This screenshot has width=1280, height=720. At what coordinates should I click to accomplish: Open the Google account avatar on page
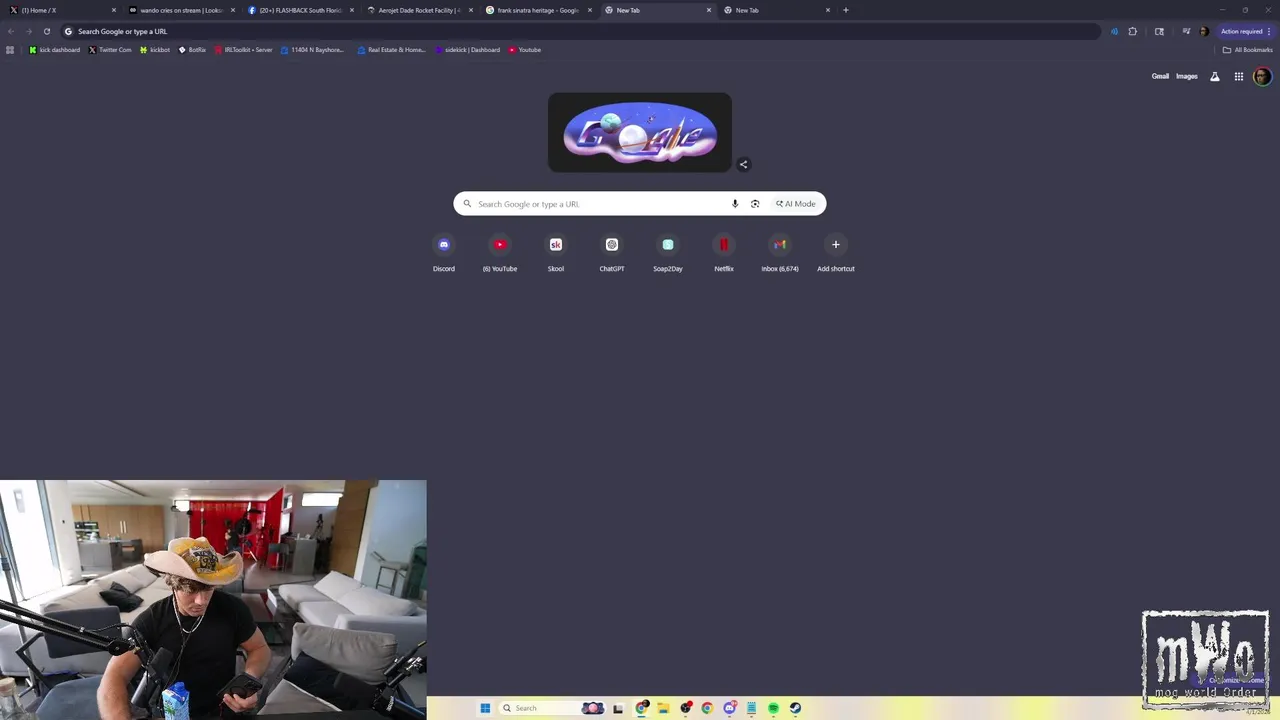(1262, 76)
